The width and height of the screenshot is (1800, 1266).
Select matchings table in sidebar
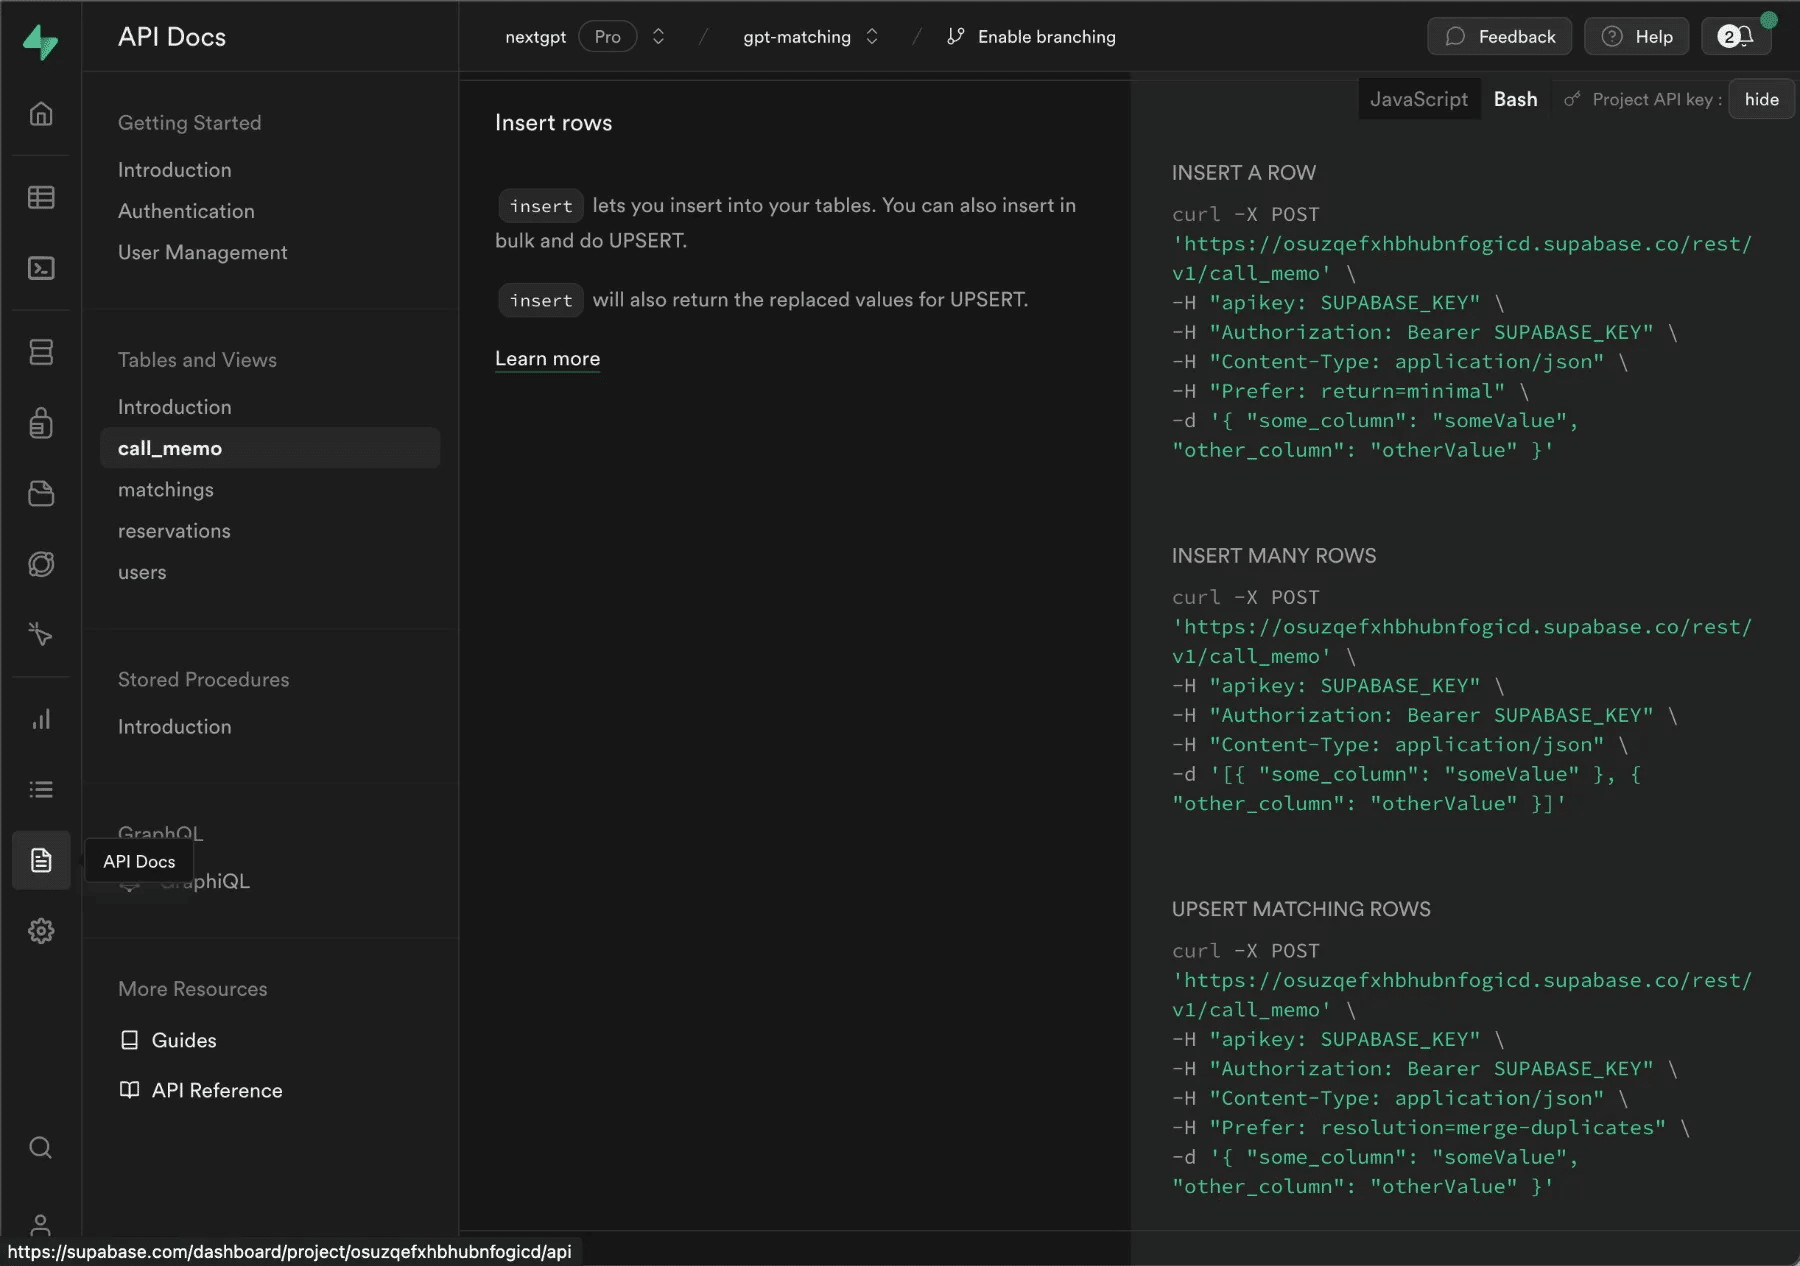coord(166,490)
